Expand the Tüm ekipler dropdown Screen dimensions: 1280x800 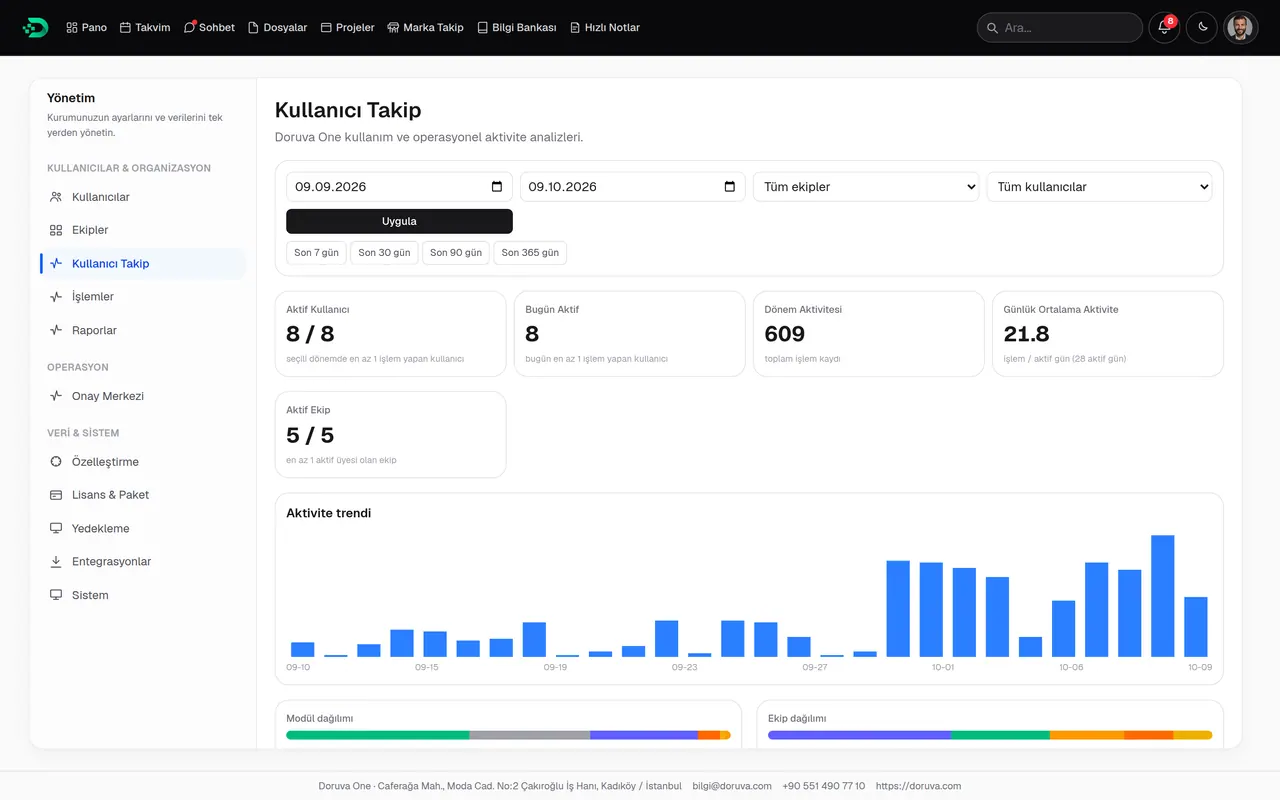pyautogui.click(x=866, y=187)
